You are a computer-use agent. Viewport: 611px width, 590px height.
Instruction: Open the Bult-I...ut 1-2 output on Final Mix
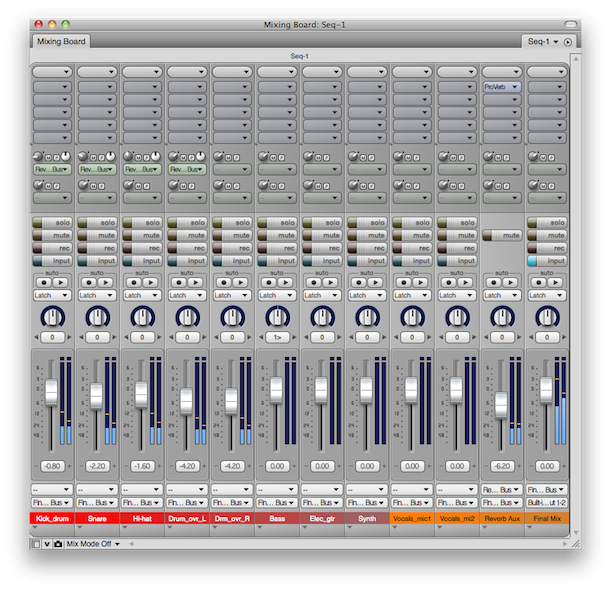click(547, 503)
